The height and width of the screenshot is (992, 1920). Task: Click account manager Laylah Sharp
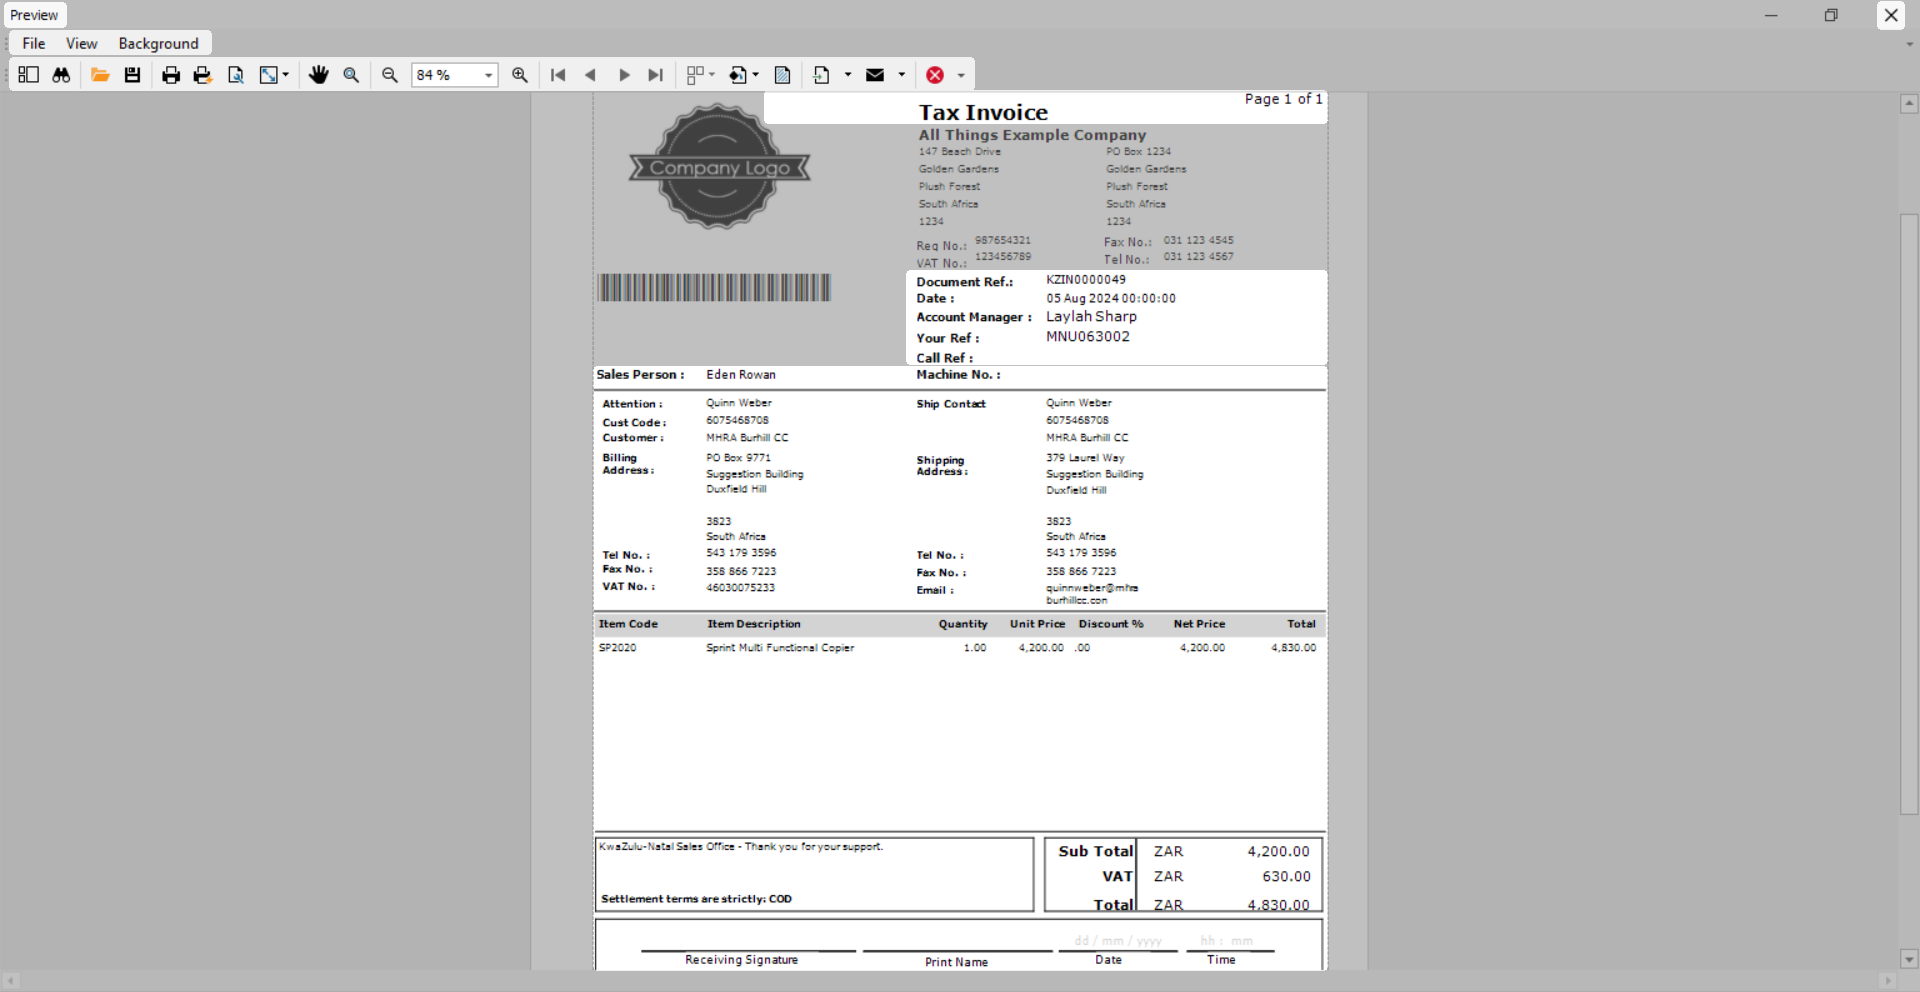point(1091,317)
